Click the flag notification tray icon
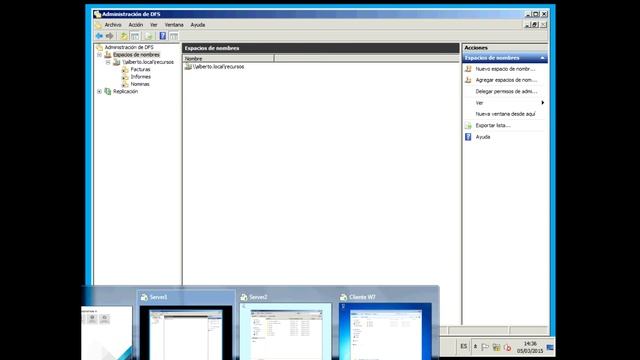The image size is (640, 360). coord(485,347)
